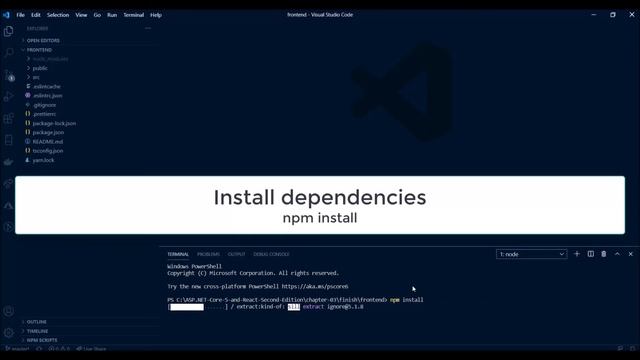Viewport: 640px width, 360px height.
Task: Switch to the DEBUG CONSOLE tab
Action: (x=271, y=254)
